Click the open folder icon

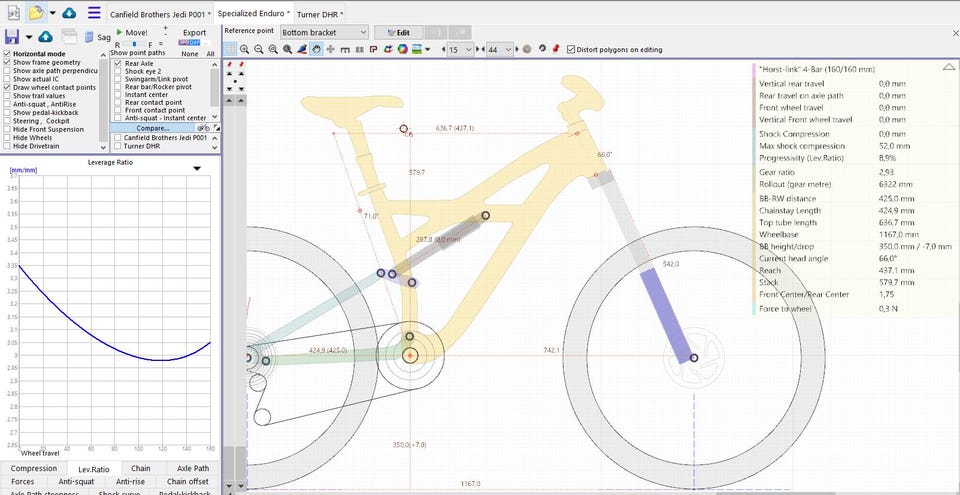pos(36,13)
